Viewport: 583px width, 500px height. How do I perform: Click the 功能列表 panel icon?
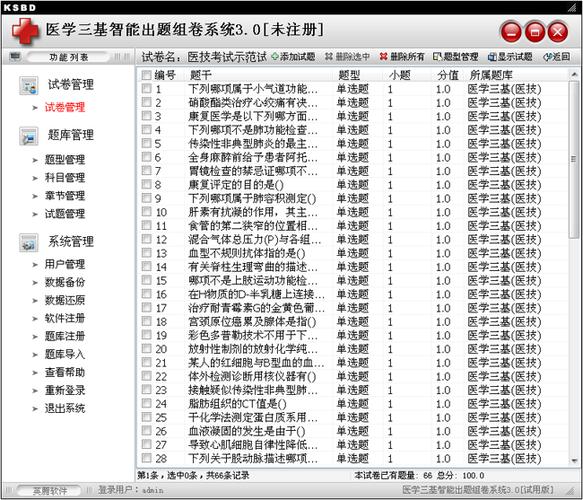click(x=15, y=57)
